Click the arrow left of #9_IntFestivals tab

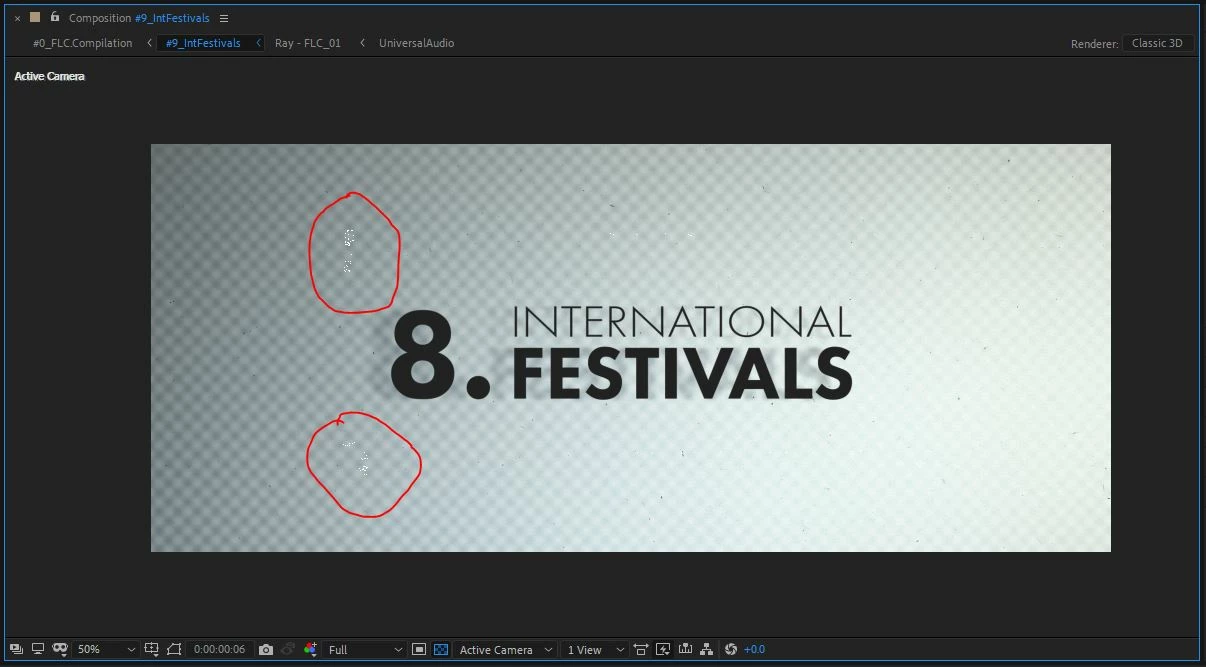tap(150, 43)
